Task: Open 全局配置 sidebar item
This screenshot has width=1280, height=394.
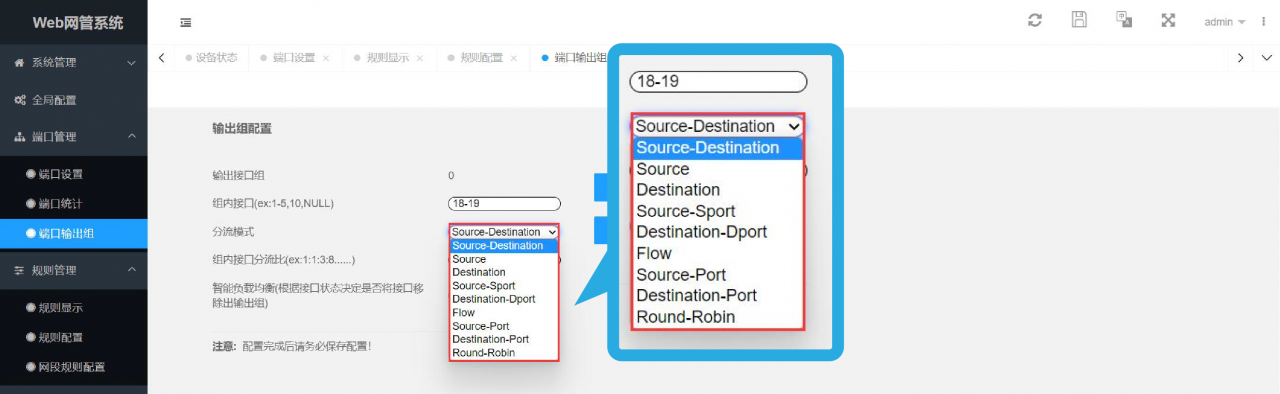Action: 73,100
